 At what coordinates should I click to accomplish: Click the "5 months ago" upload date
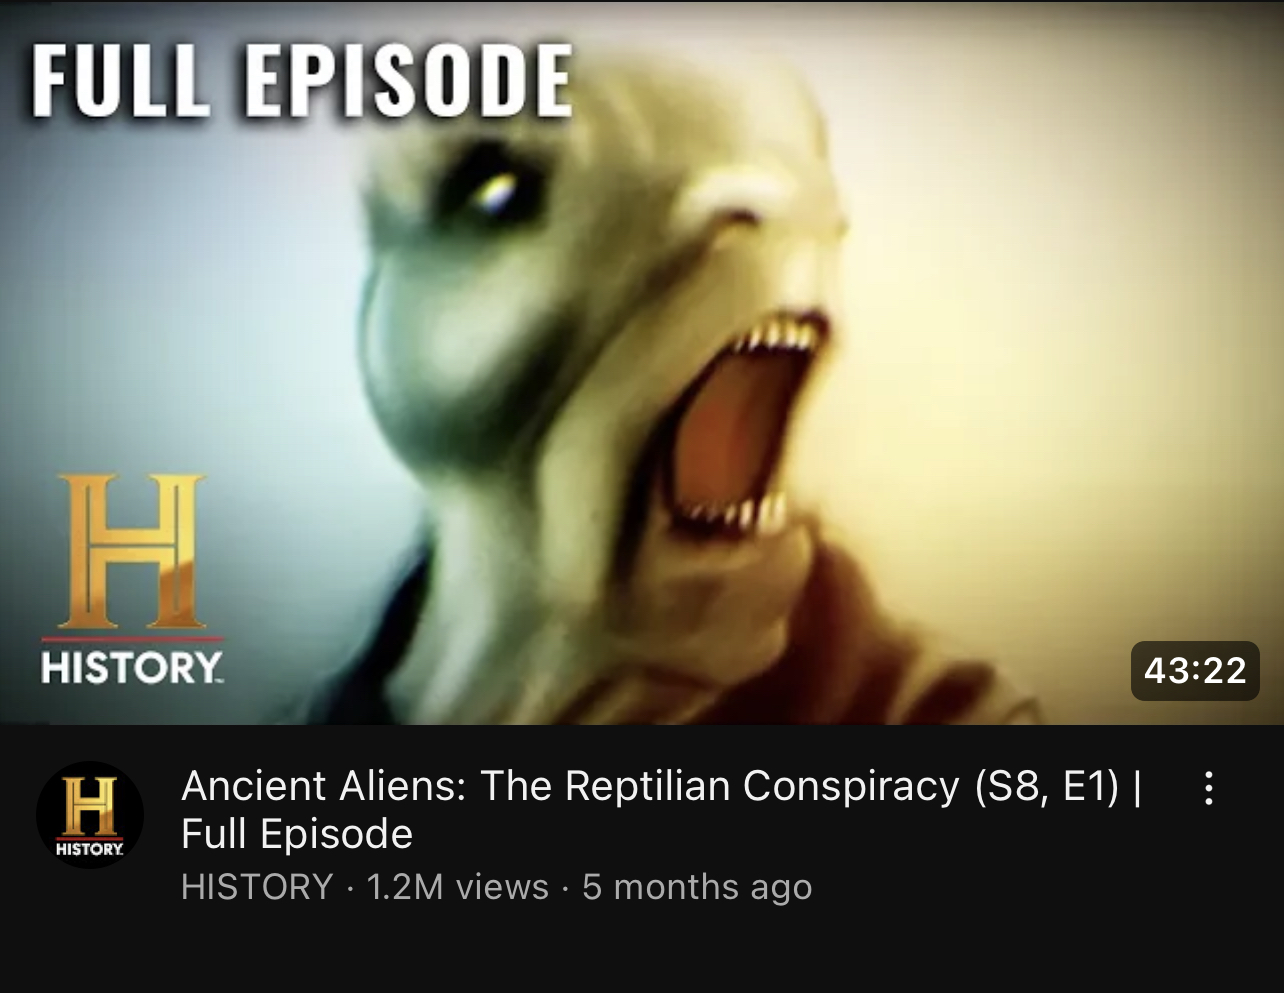697,887
